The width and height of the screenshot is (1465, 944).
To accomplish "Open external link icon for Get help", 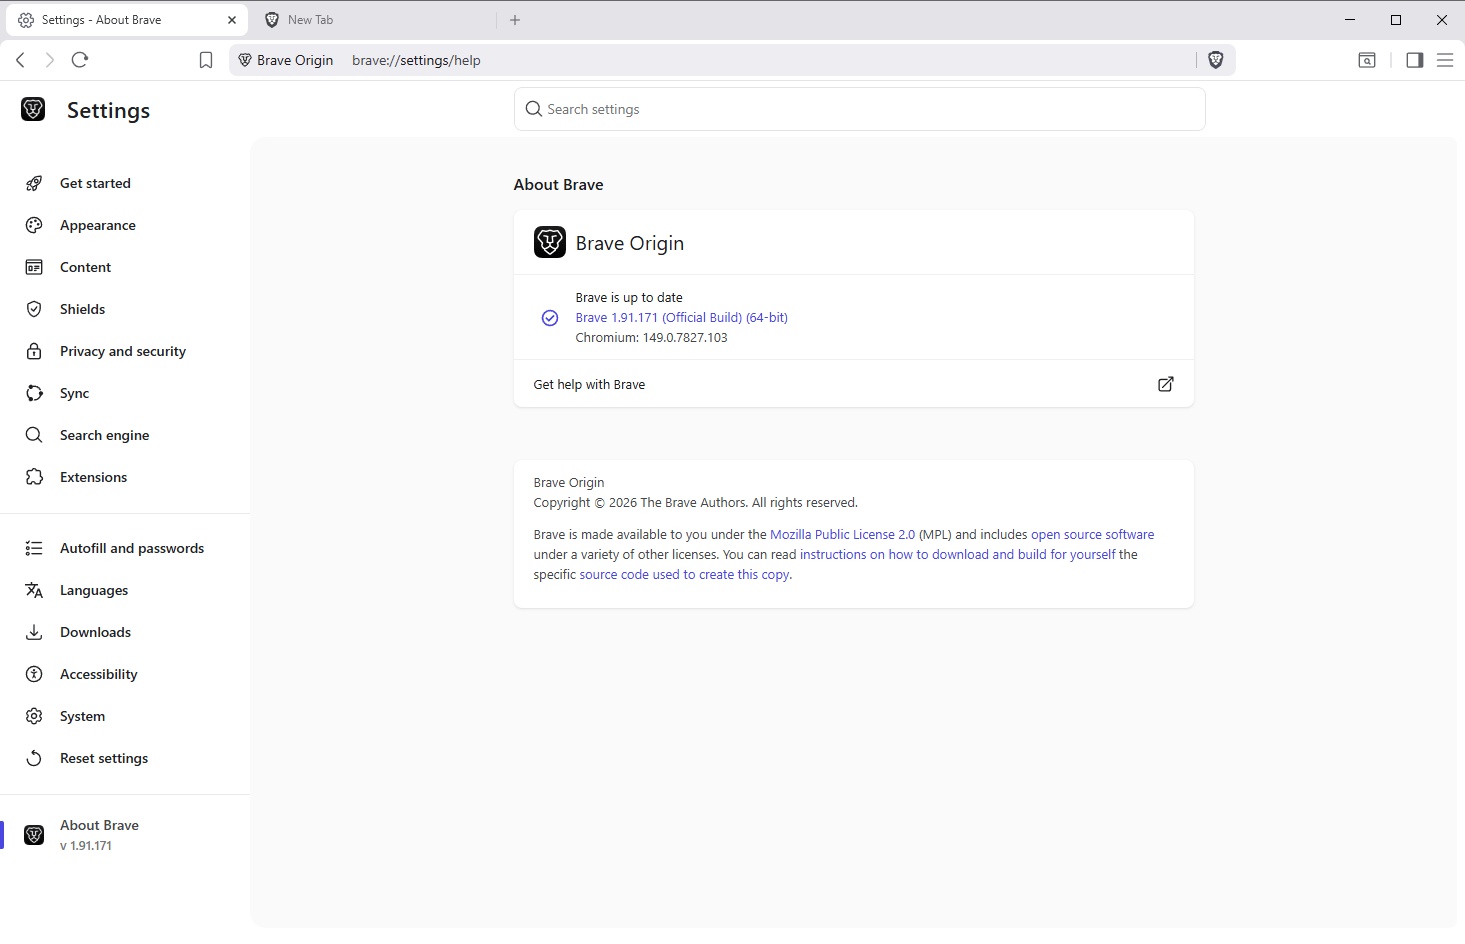I will pyautogui.click(x=1166, y=384).
